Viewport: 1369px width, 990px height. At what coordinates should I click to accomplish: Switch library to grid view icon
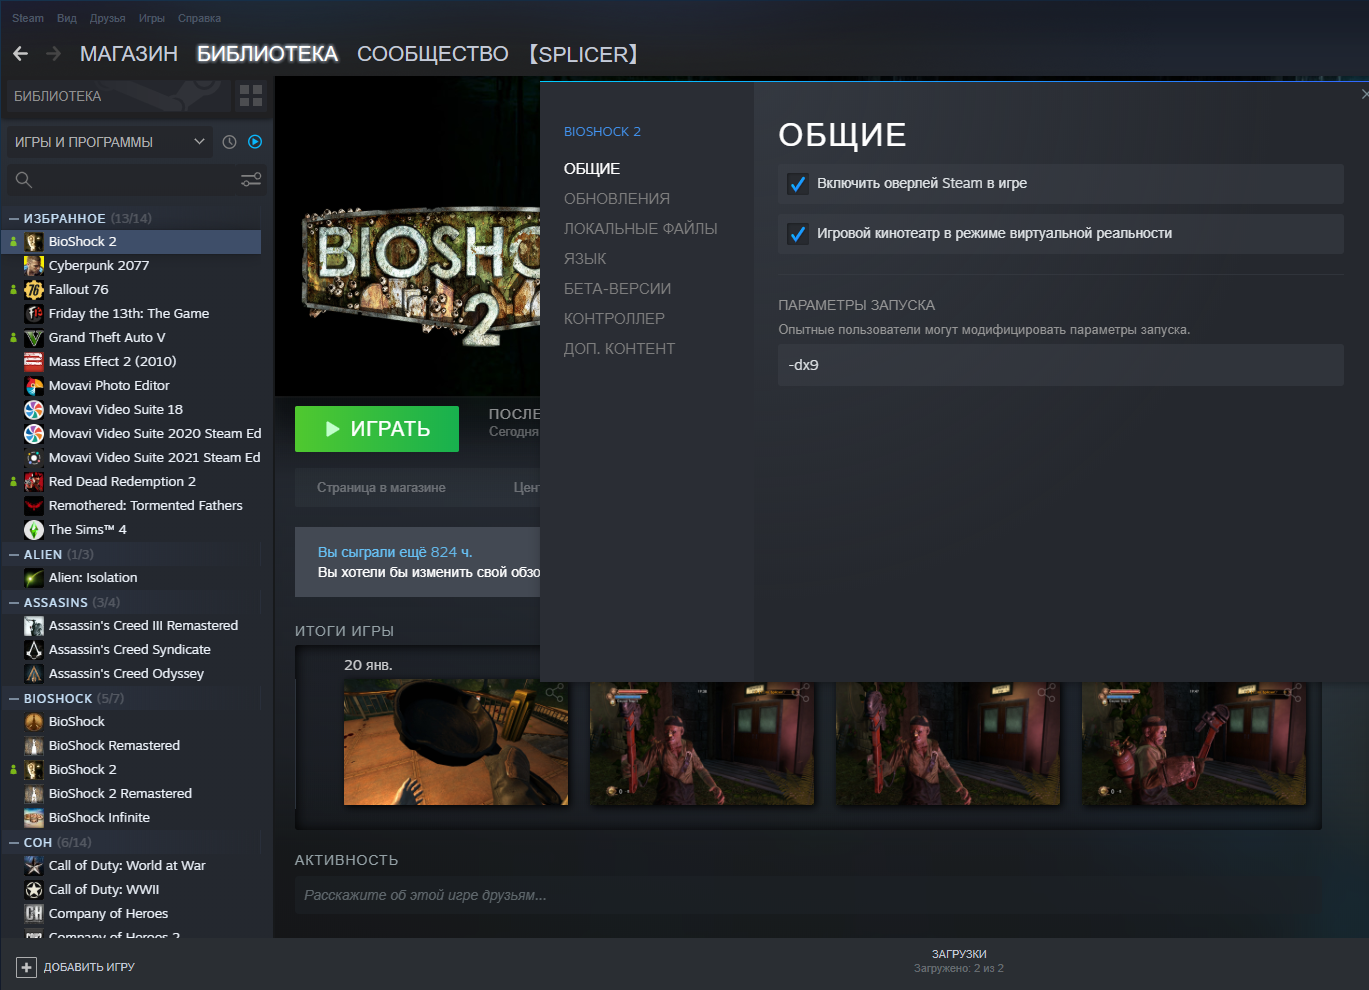coord(251,96)
